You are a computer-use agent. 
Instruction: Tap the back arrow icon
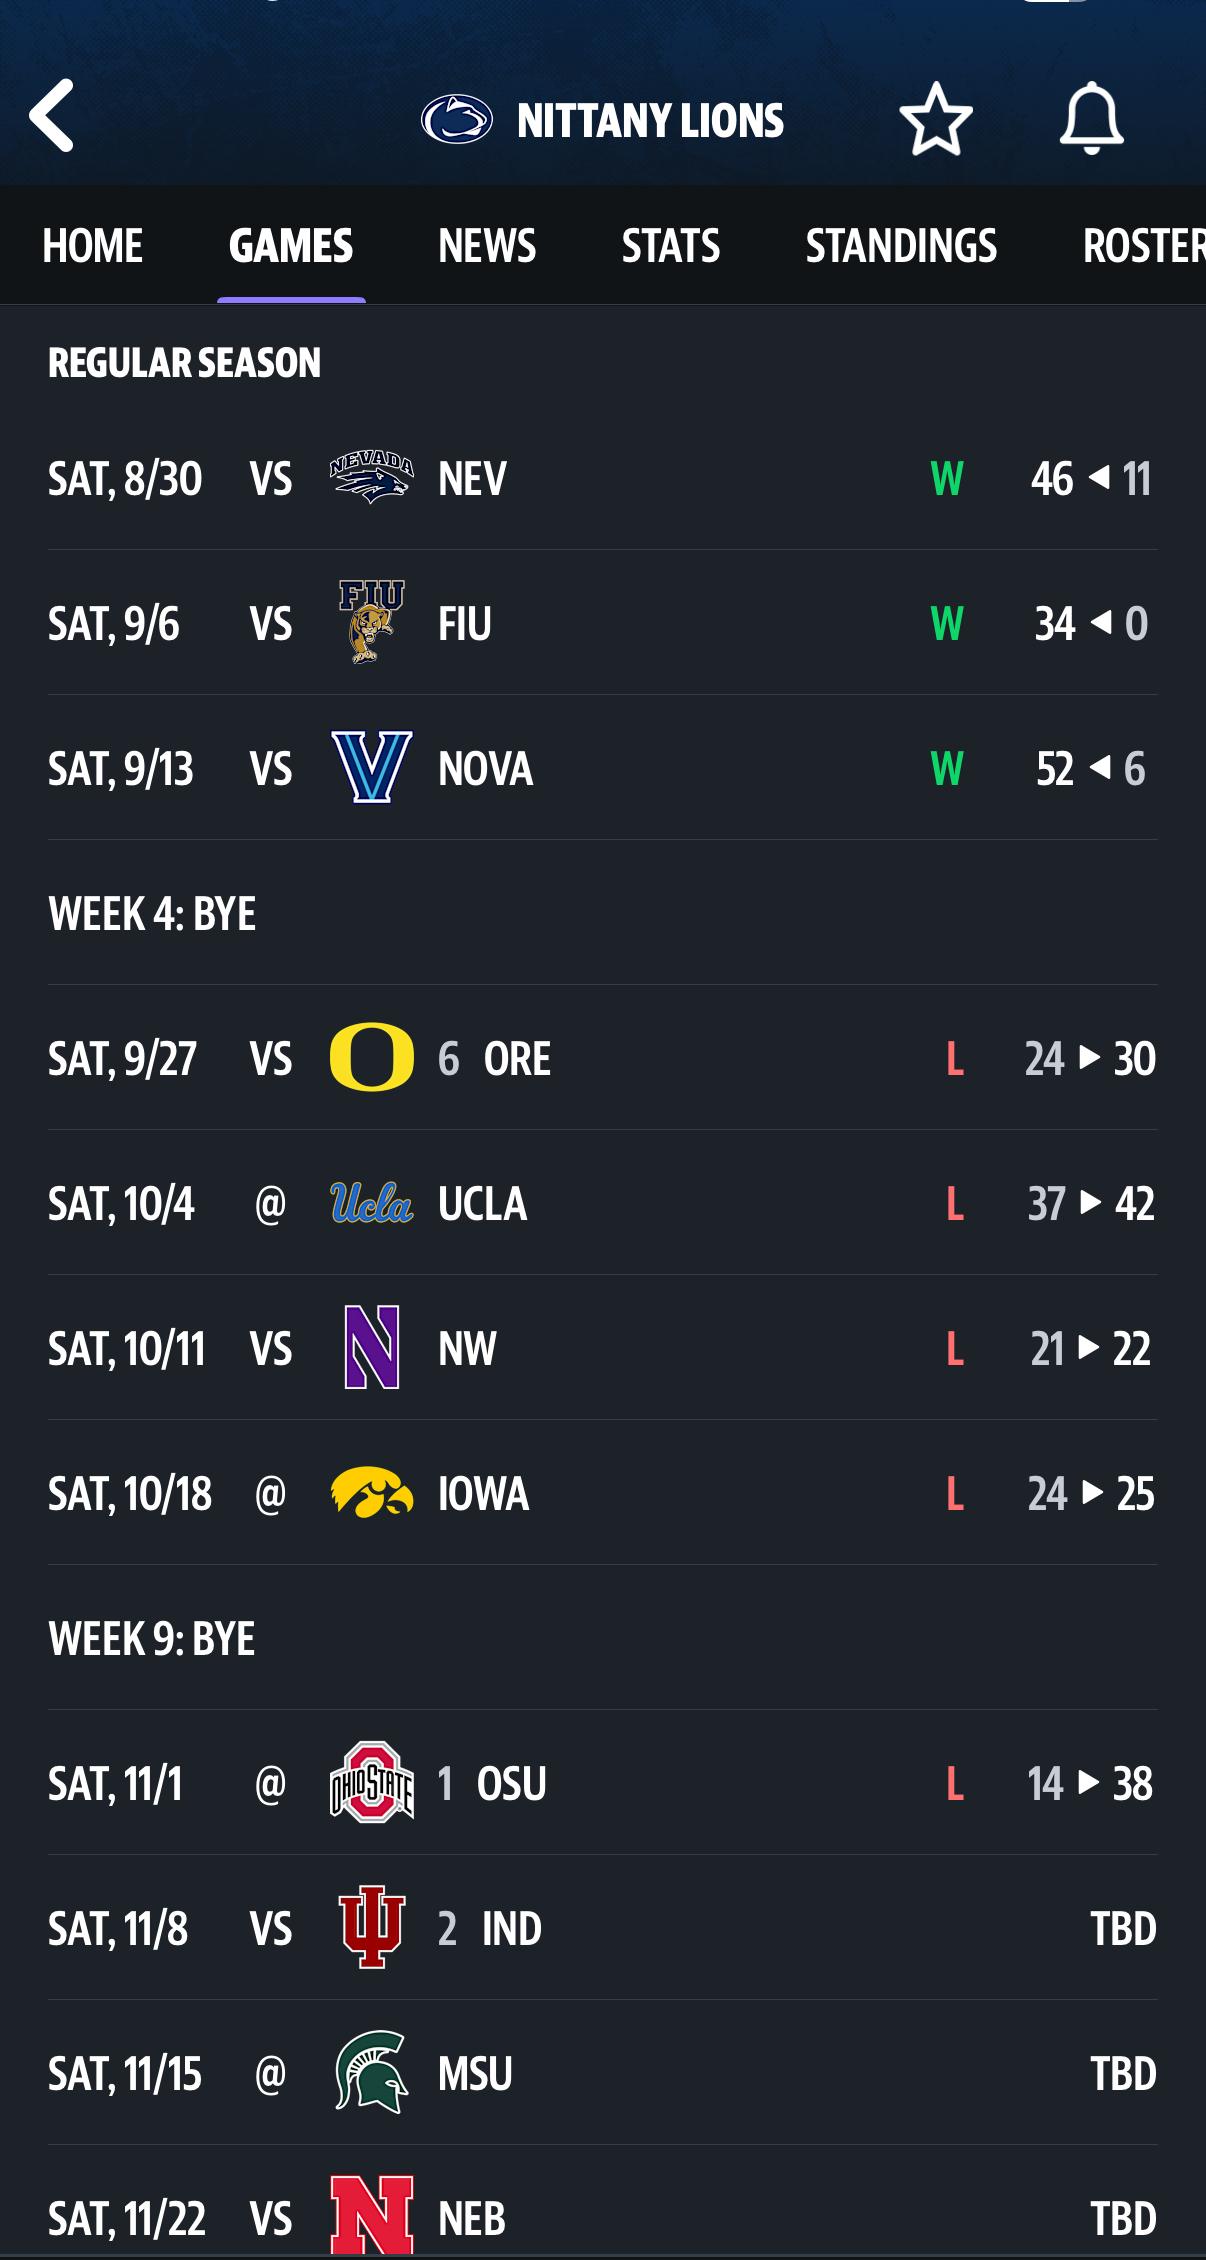click(52, 117)
